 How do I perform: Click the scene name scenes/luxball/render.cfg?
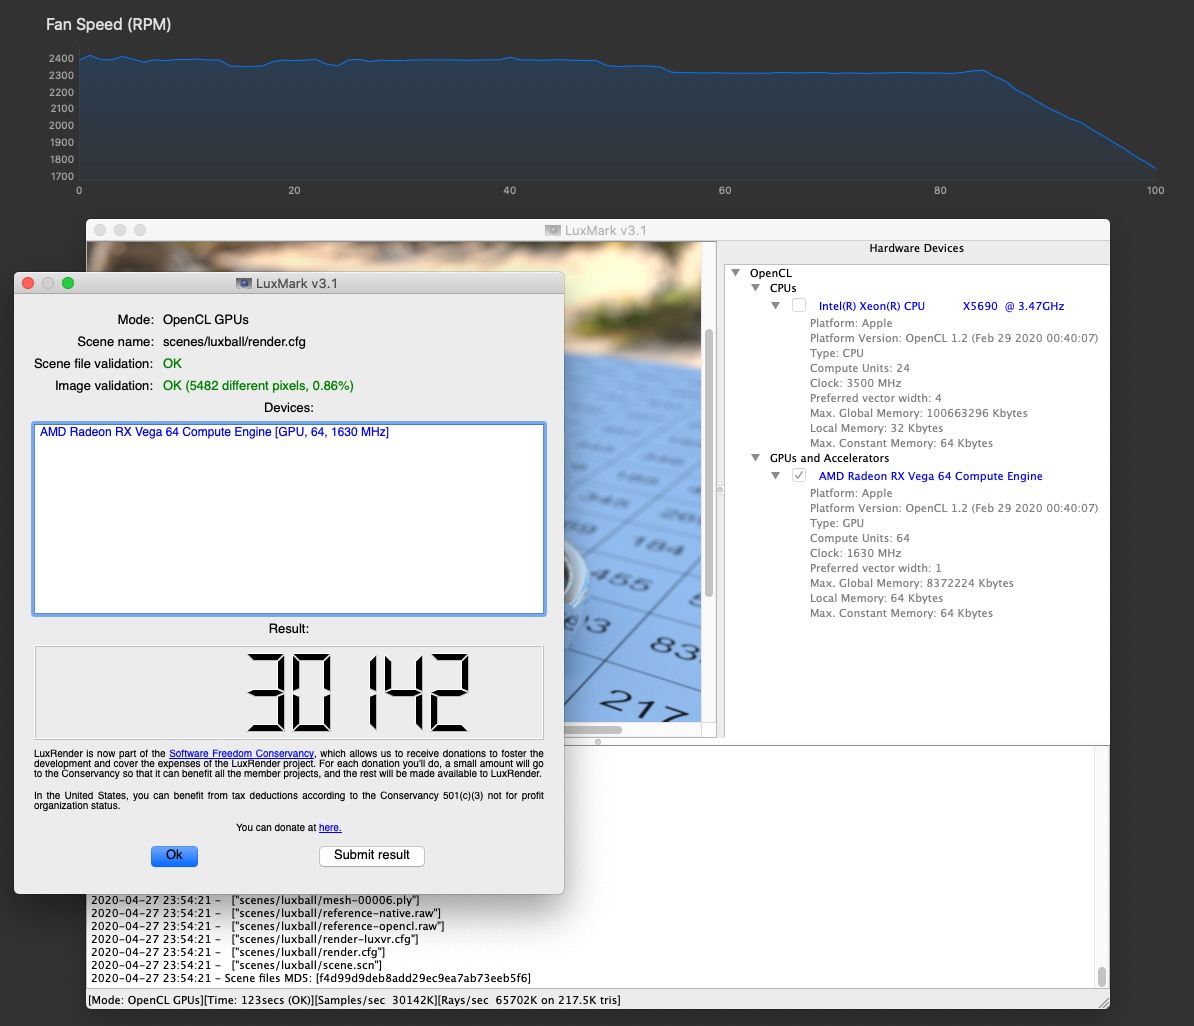coord(234,341)
